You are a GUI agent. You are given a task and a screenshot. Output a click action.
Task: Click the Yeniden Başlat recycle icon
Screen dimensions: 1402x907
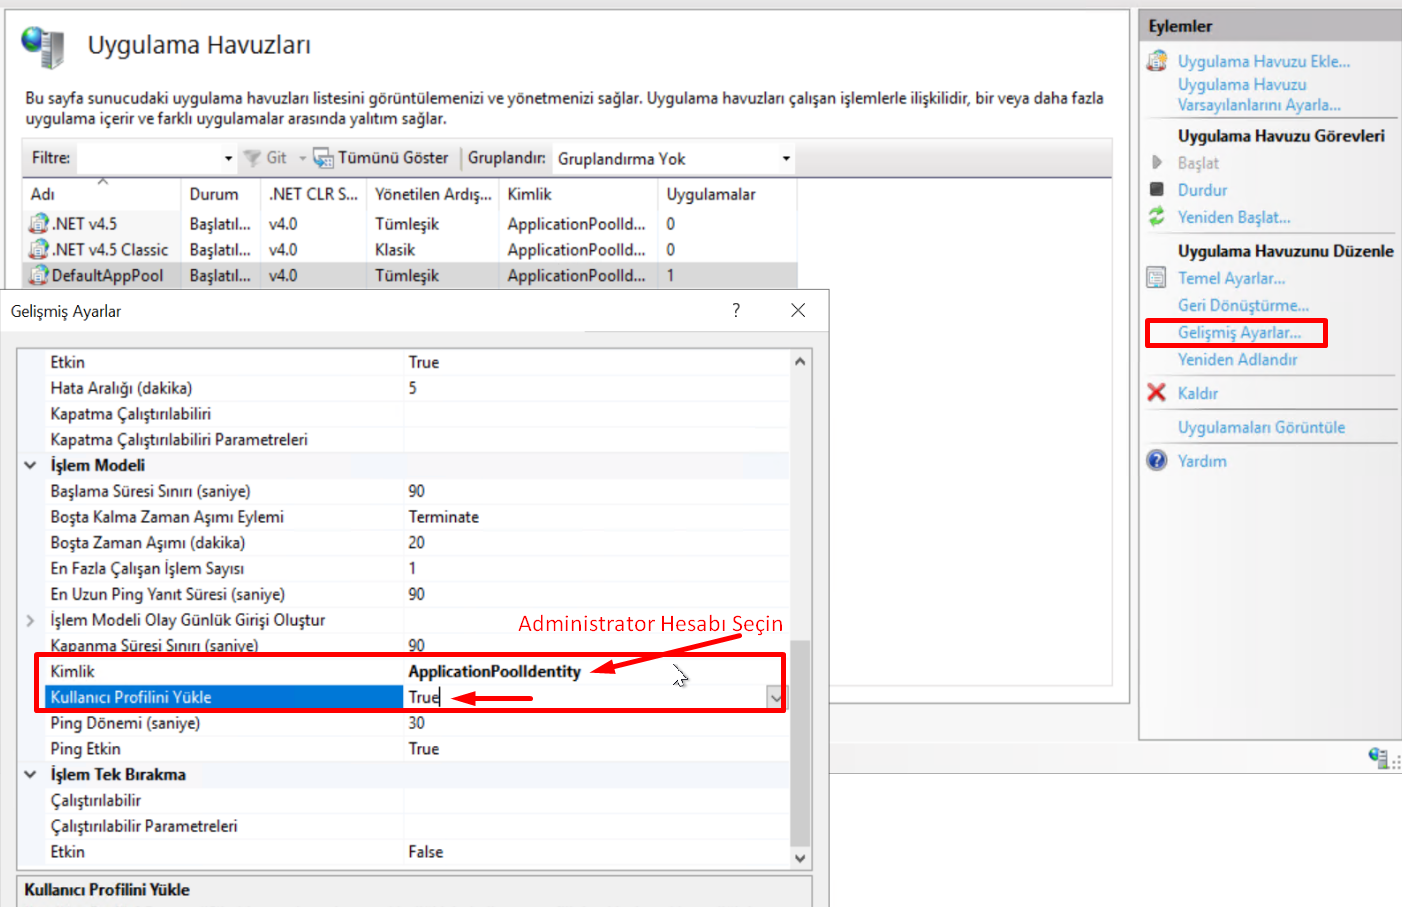click(1157, 216)
